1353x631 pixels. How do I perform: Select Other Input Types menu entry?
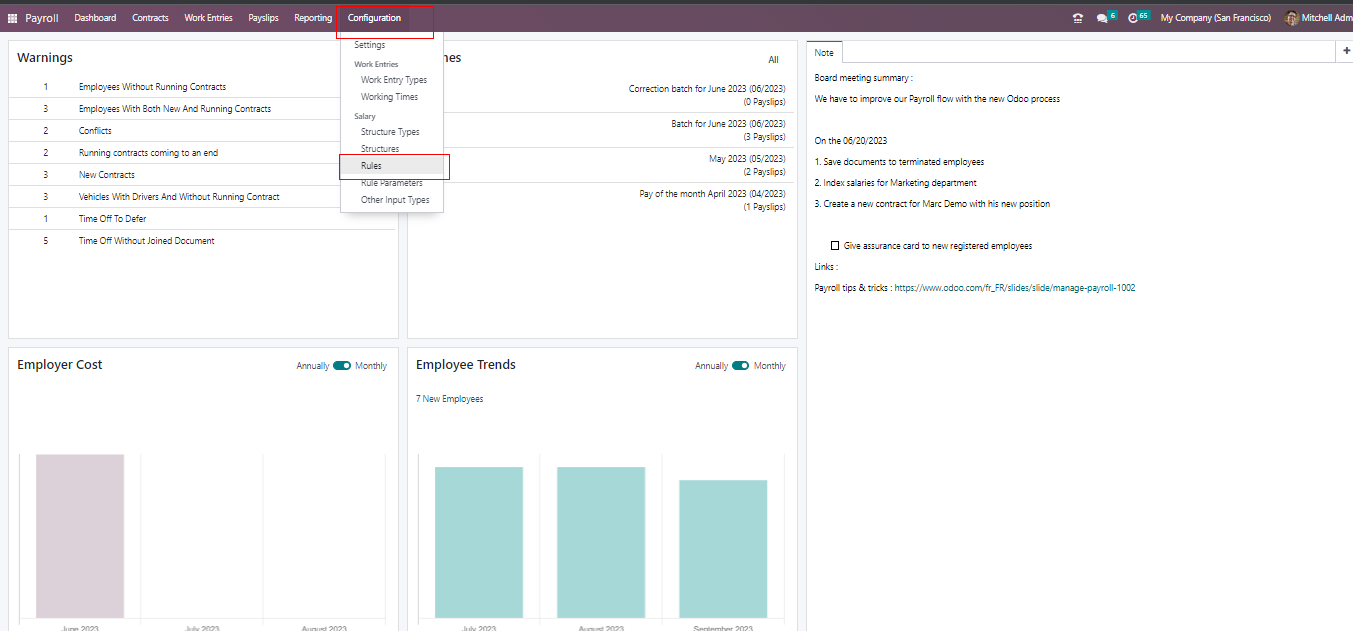click(395, 200)
